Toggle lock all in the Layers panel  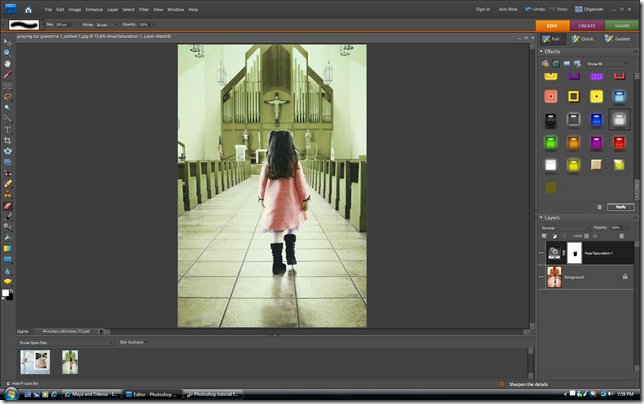595,236
